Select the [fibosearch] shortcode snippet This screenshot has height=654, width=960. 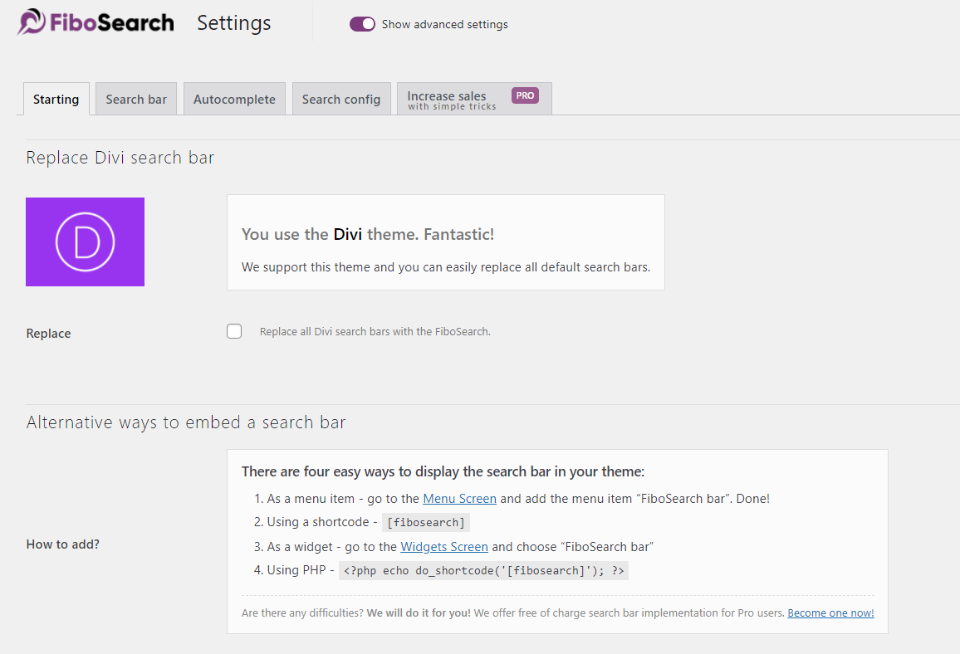click(425, 522)
